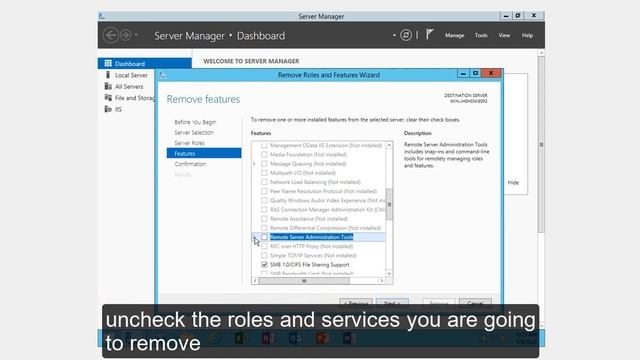This screenshot has height=360, width=640.
Task: Toggle Message Queuing checkbox
Action: click(264, 164)
